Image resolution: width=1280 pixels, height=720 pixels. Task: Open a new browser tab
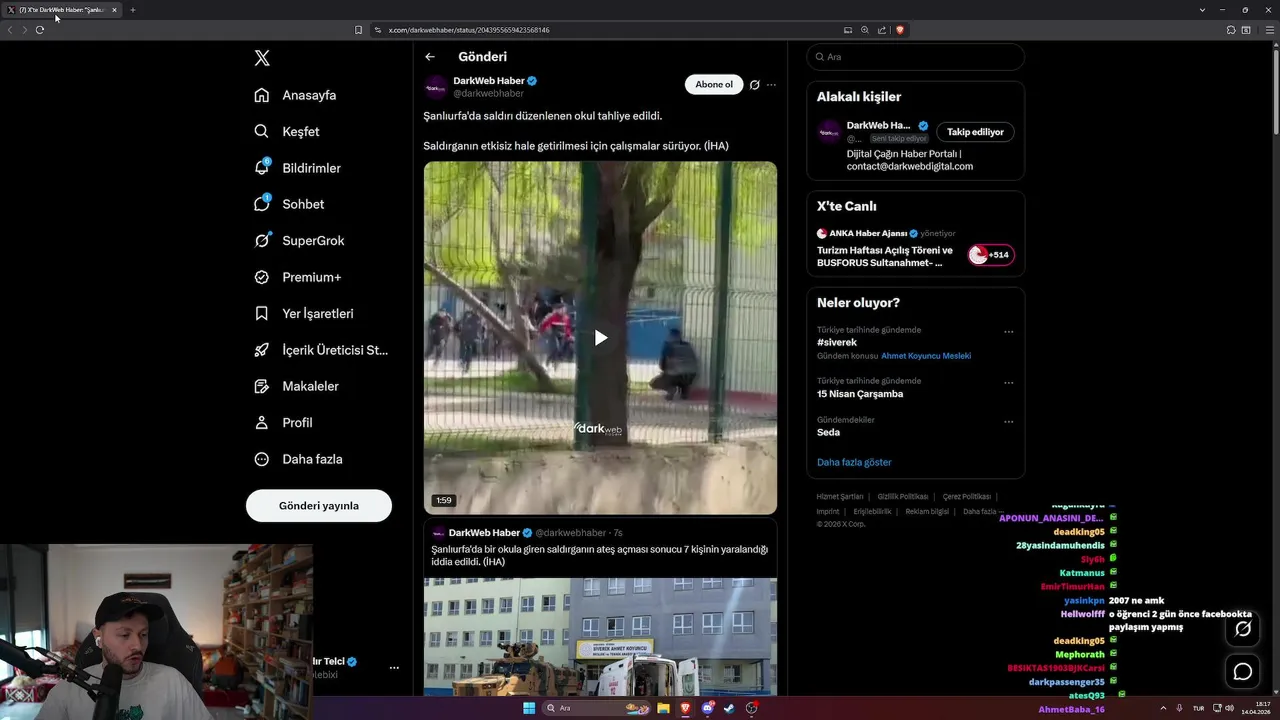pos(132,10)
